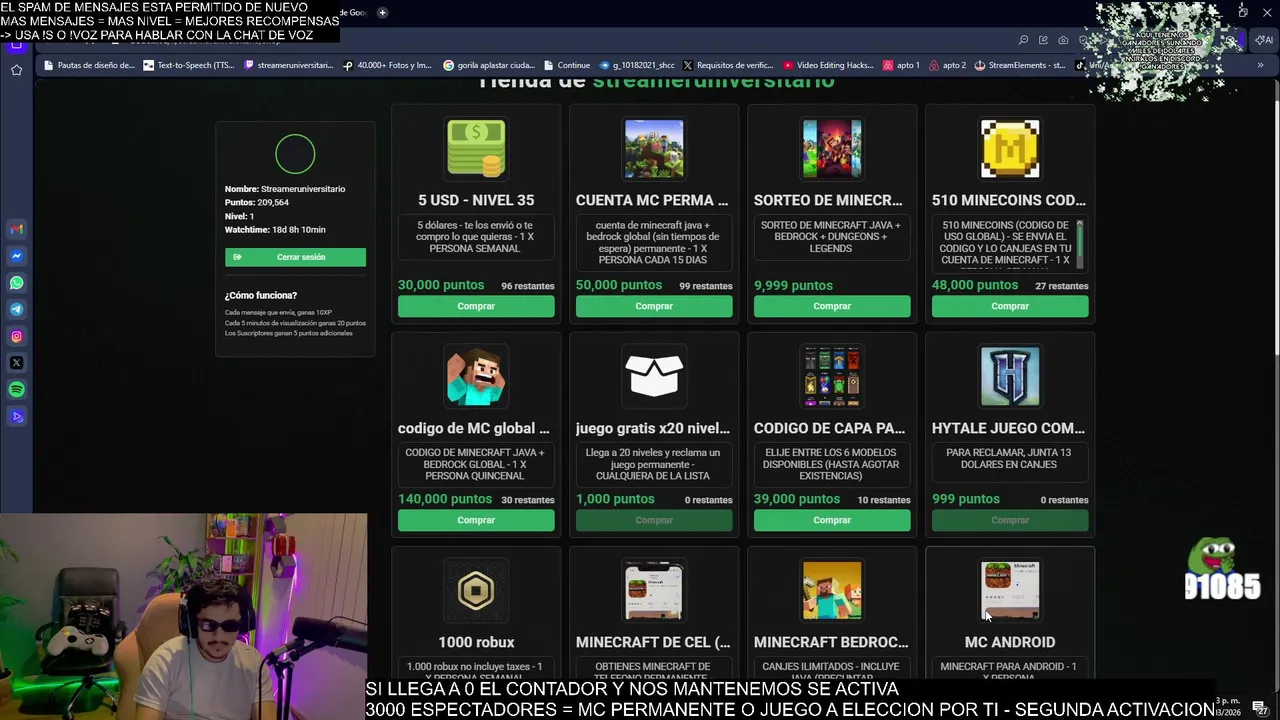This screenshot has width=1280, height=720.
Task: Open the AI button in browser toolbar
Action: pos(1264,40)
